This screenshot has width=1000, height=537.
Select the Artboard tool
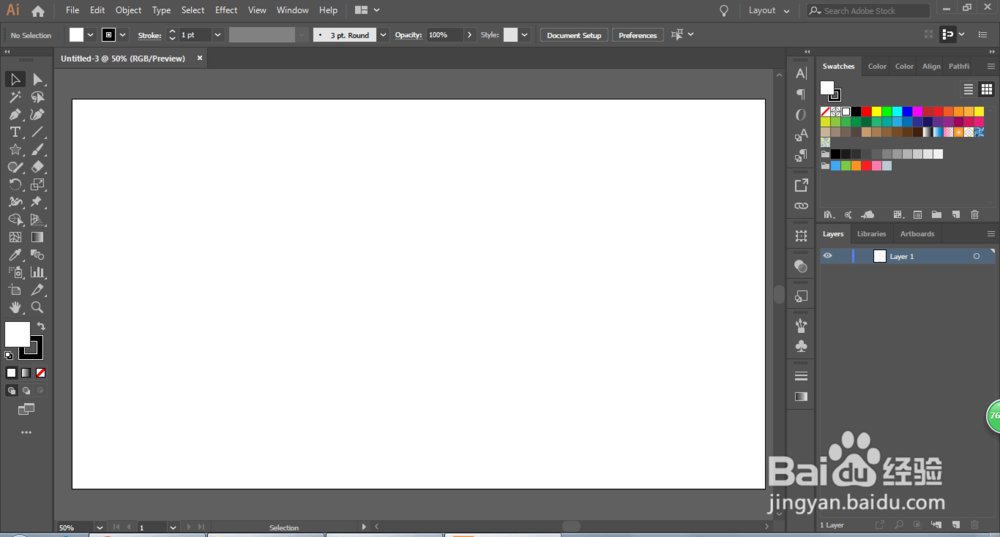tap(15, 290)
